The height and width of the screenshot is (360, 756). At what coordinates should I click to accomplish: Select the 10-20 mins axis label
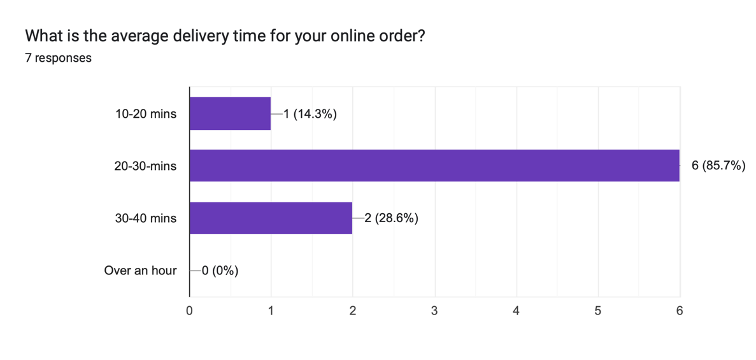(146, 114)
